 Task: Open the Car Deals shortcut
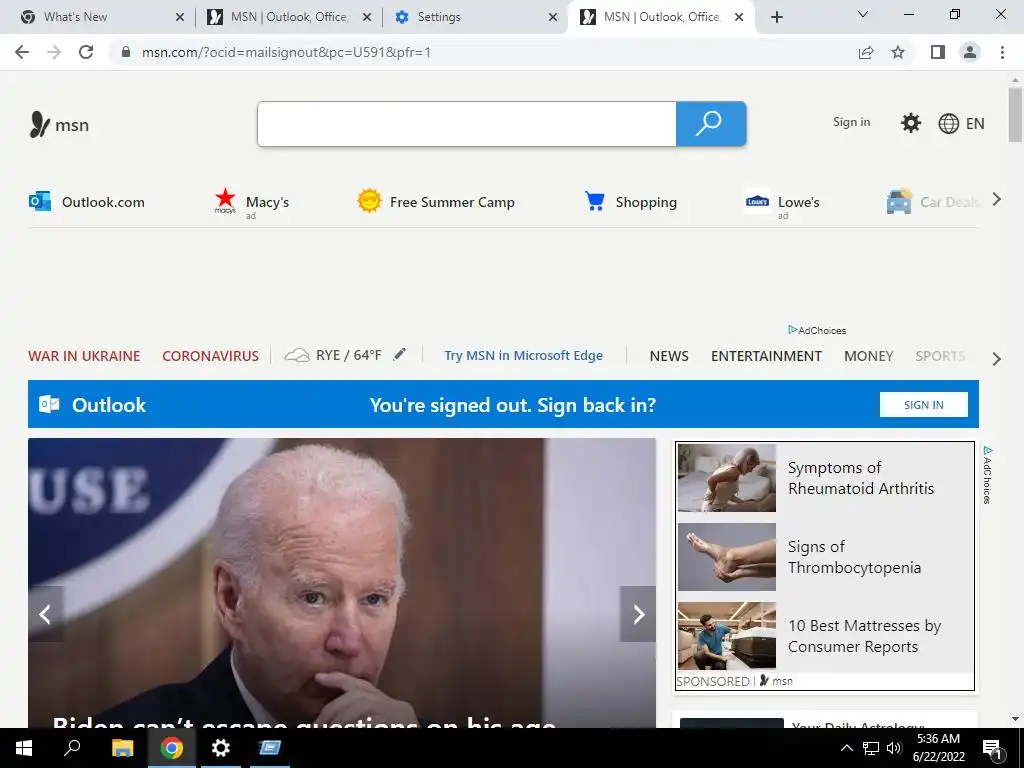(933, 202)
